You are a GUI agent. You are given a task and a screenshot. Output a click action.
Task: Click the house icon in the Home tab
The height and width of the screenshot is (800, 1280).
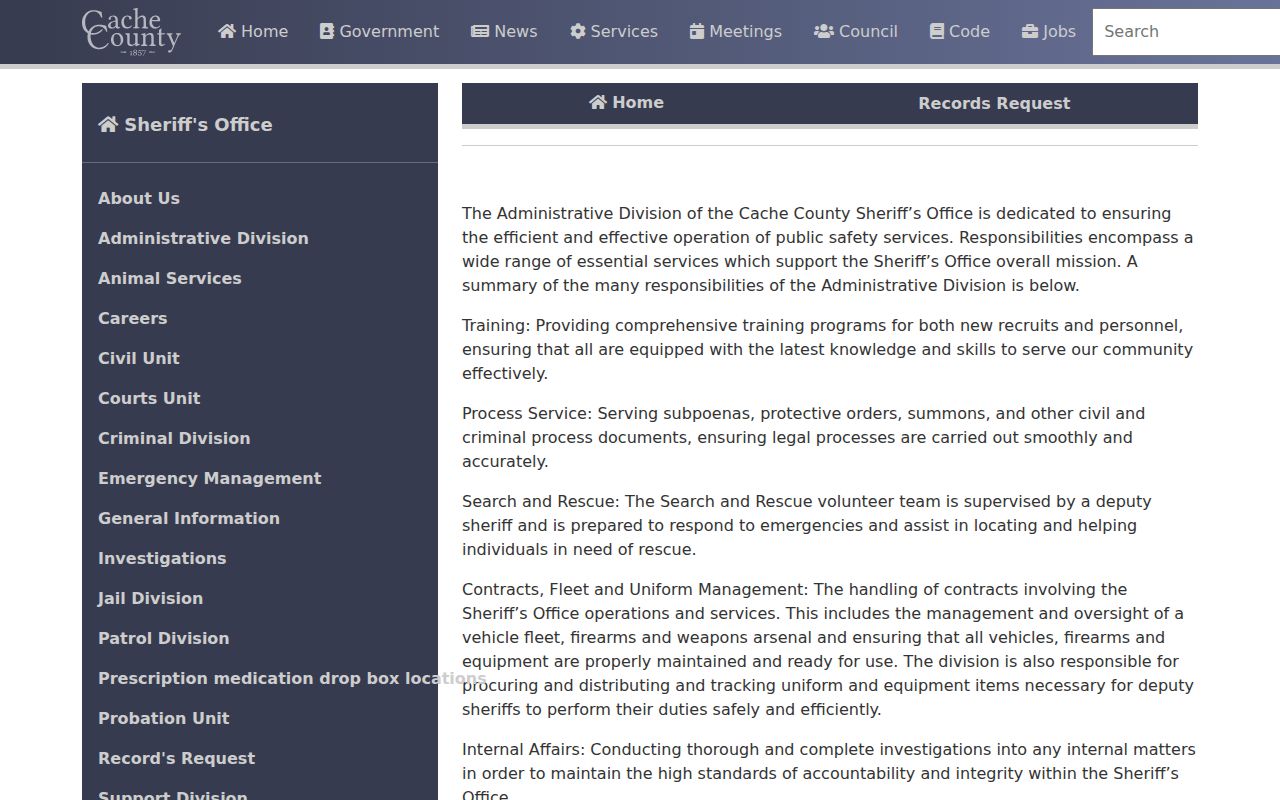[598, 102]
